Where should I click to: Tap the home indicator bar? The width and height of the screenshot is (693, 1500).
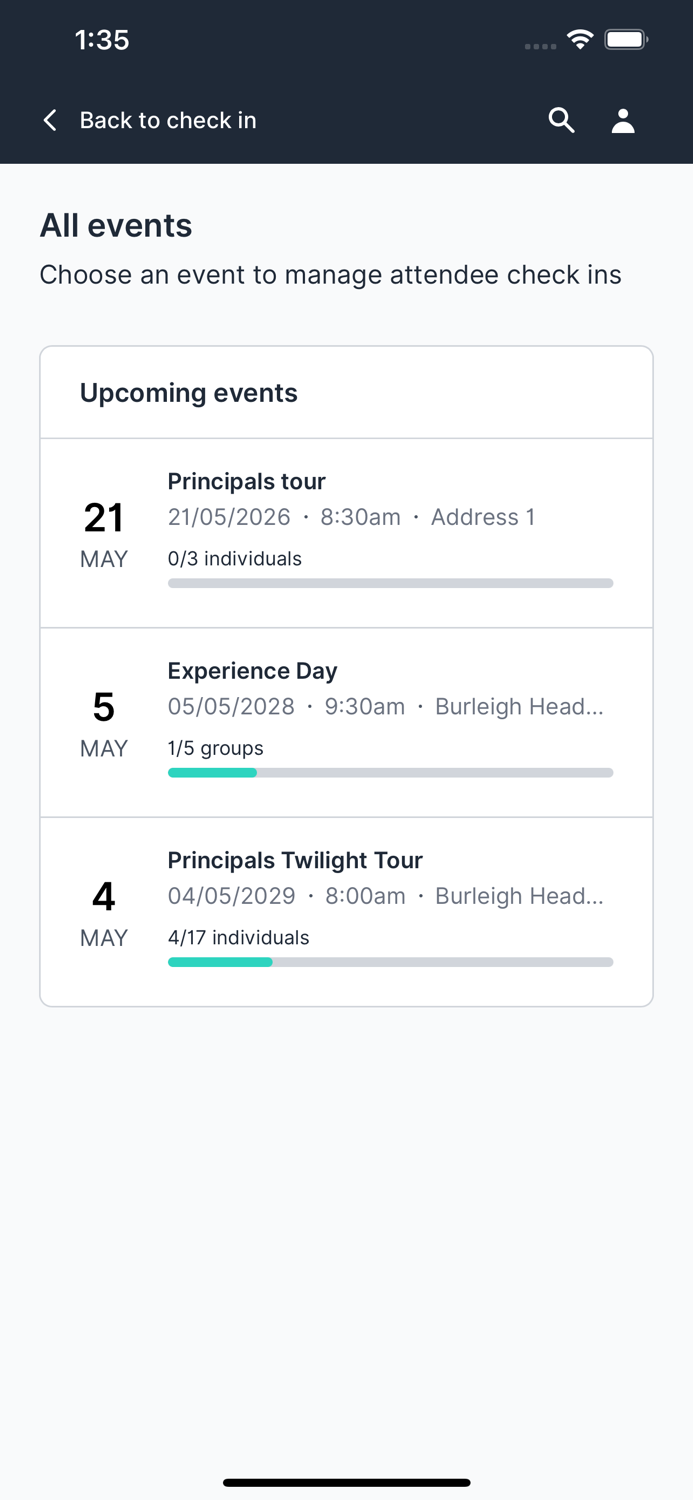346,1482
